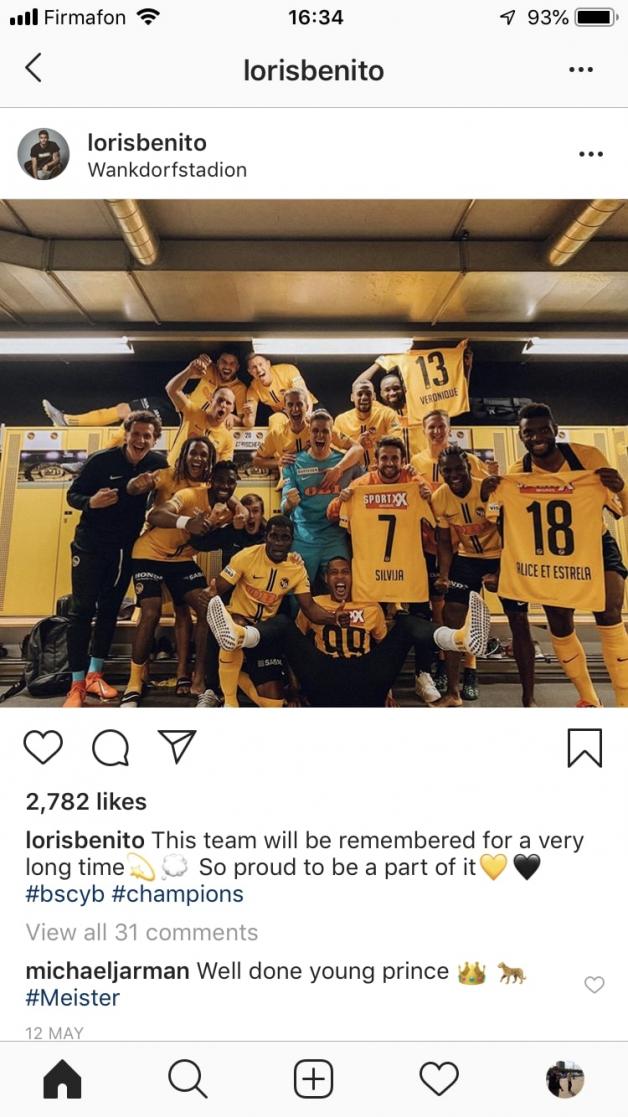
Task: Like the post with heart icon
Action: tap(43, 747)
